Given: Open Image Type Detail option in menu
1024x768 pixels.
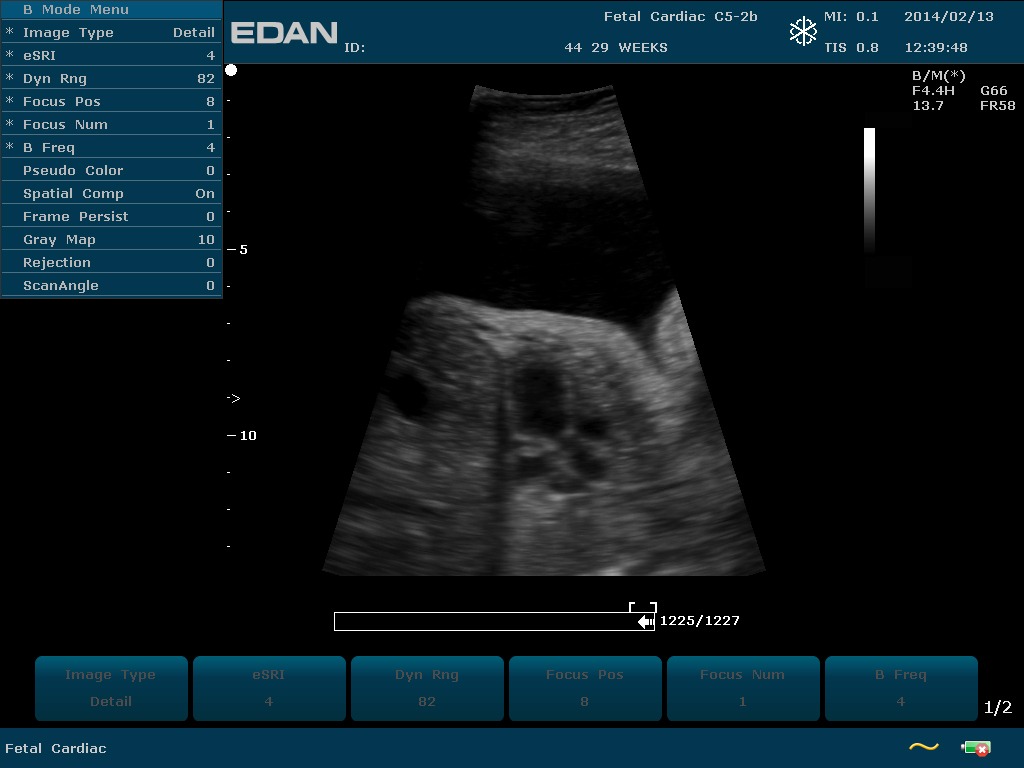Looking at the screenshot, I should coord(111,33).
